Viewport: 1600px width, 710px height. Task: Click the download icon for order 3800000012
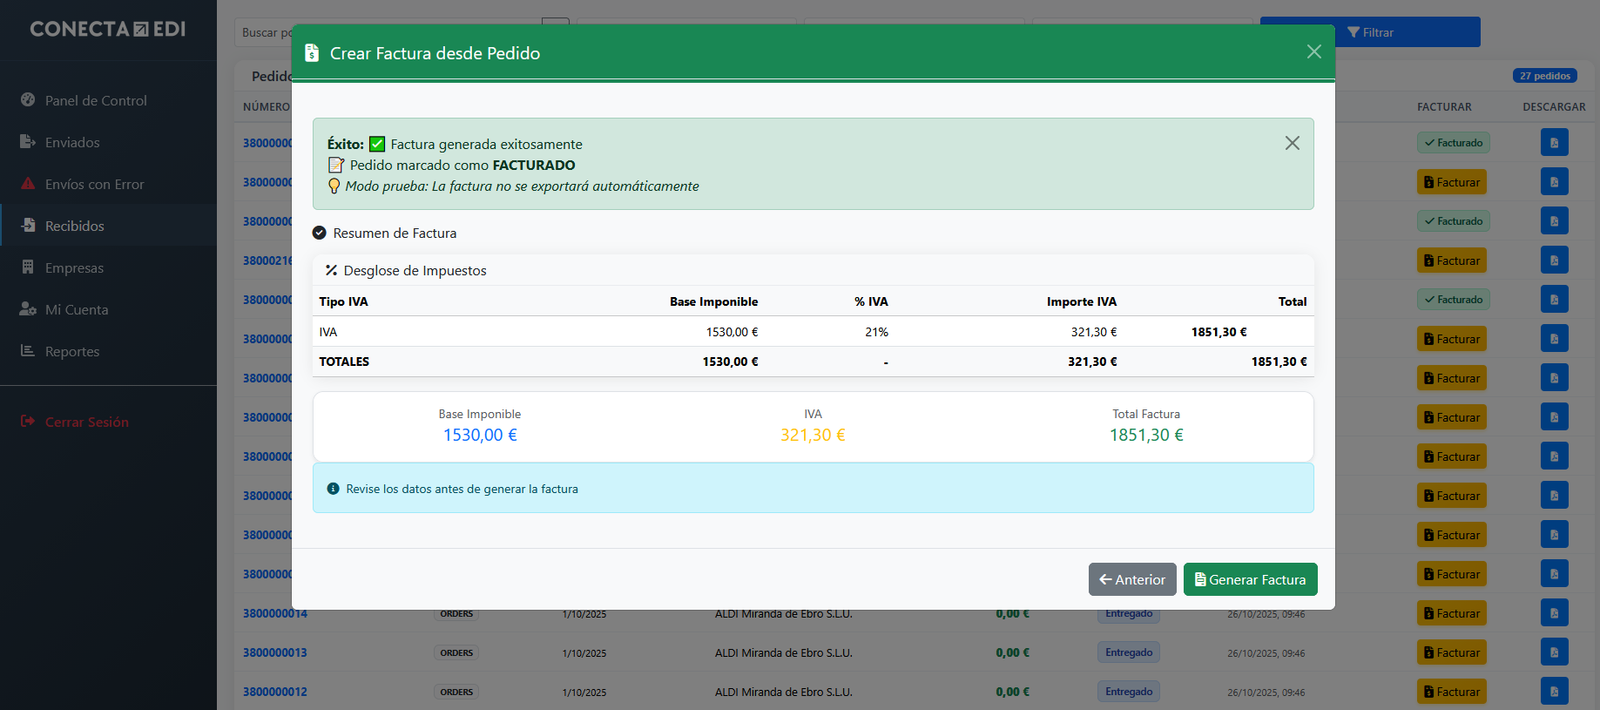(x=1554, y=692)
